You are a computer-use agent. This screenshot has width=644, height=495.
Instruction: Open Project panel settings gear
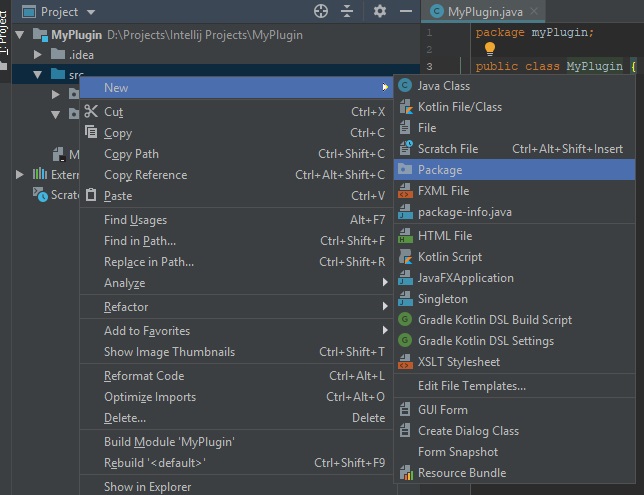click(379, 11)
